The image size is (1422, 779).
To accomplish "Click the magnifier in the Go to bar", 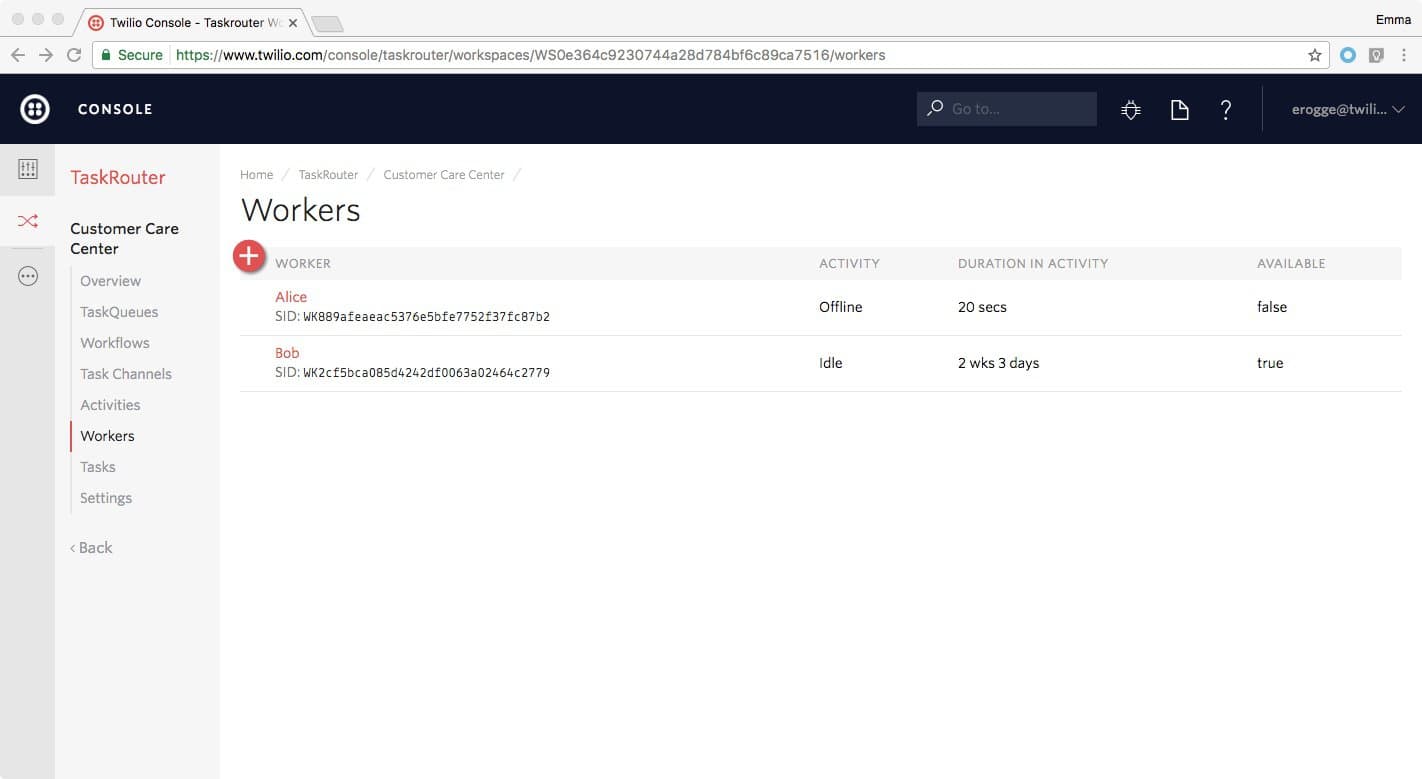I will 934,108.
